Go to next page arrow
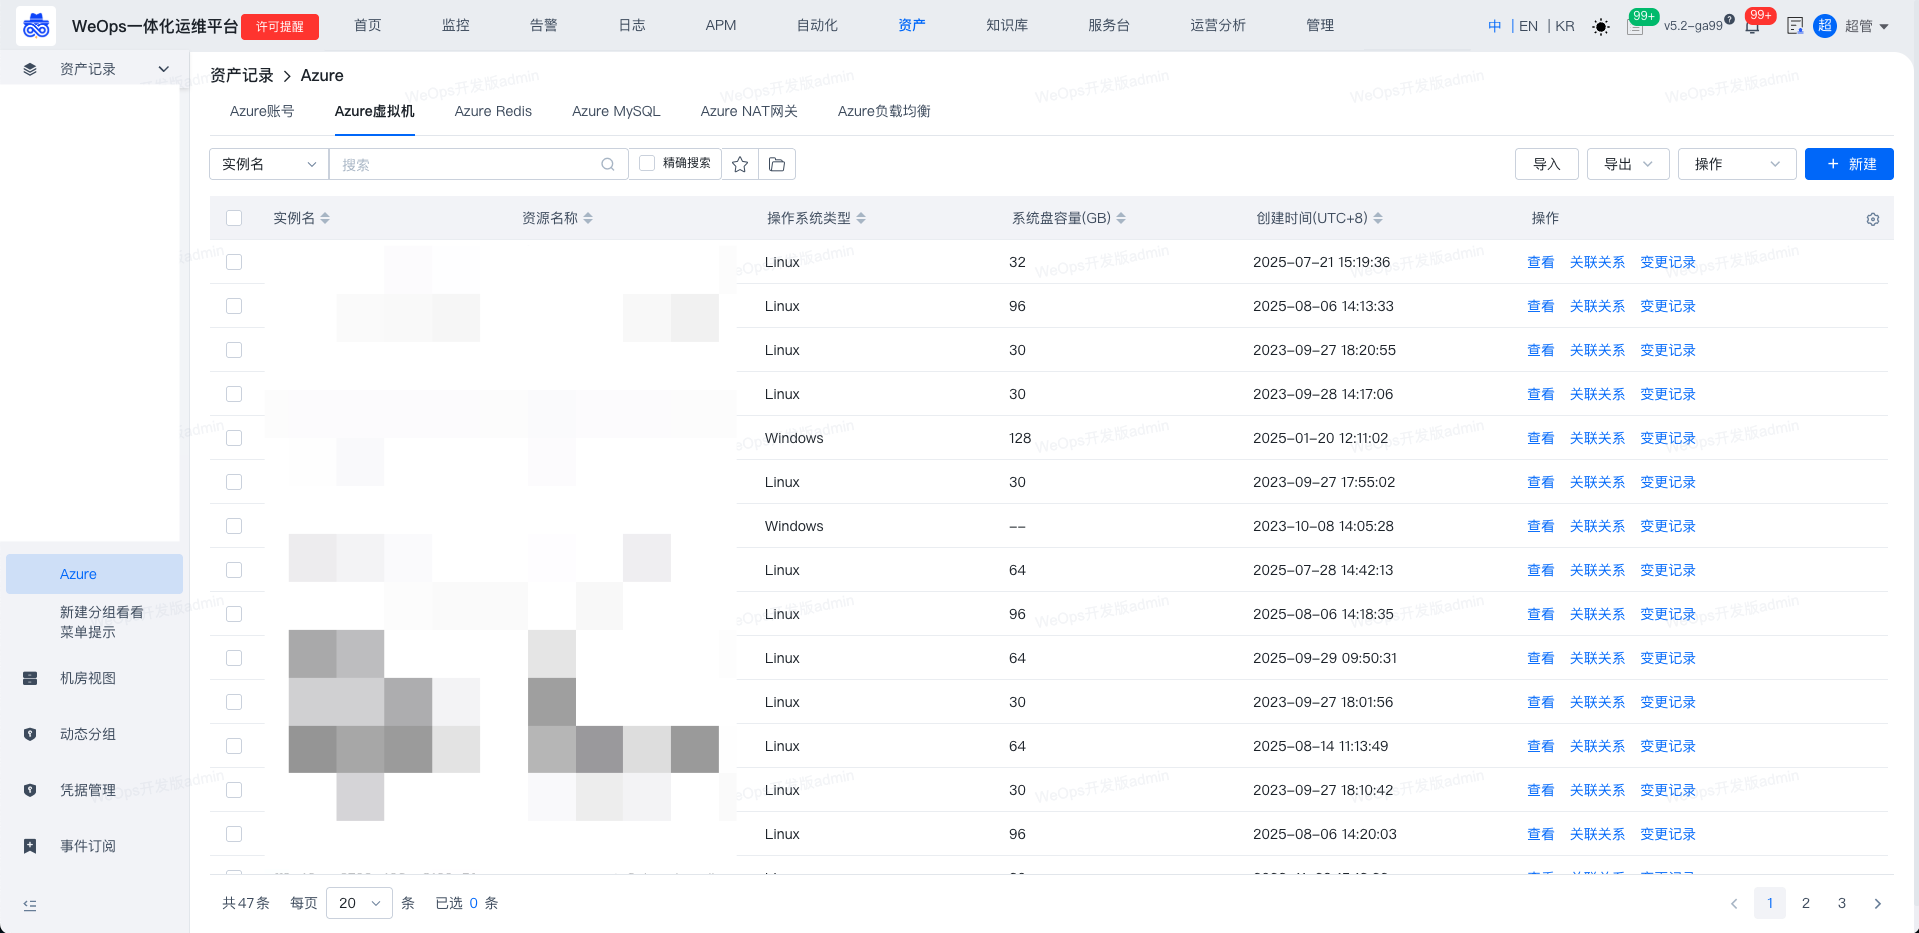 point(1878,903)
